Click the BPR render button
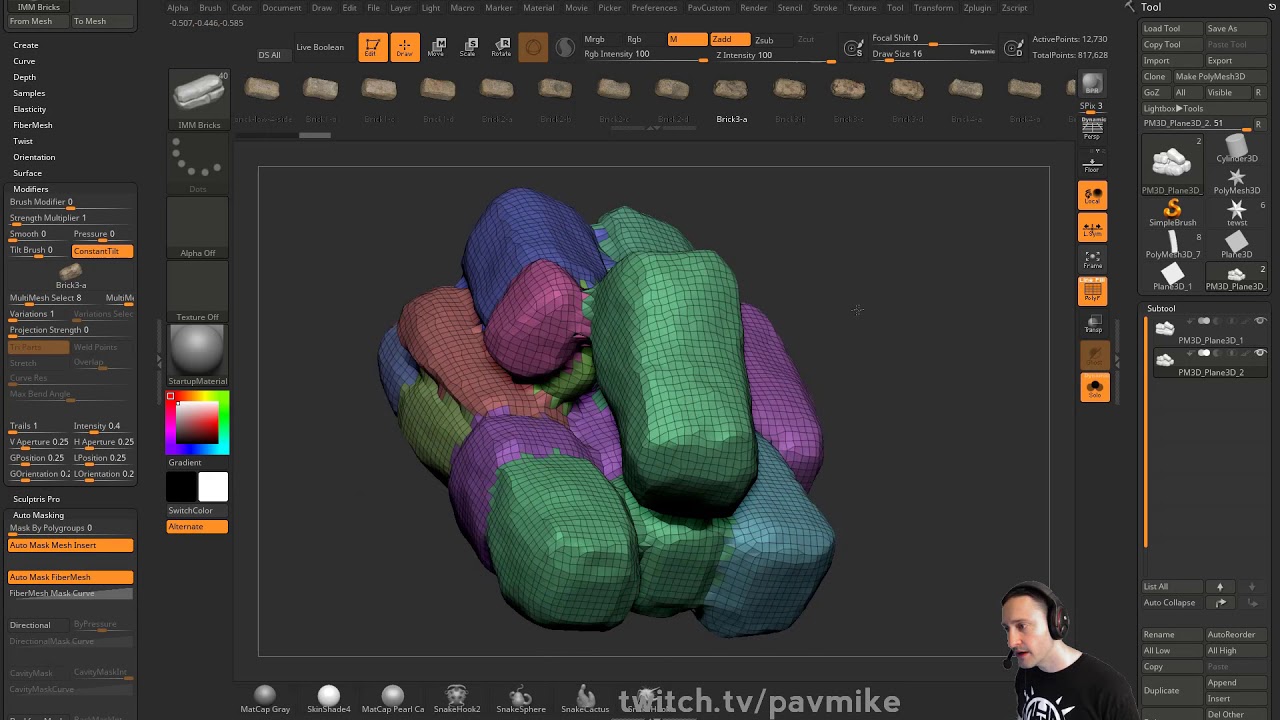 point(1092,85)
